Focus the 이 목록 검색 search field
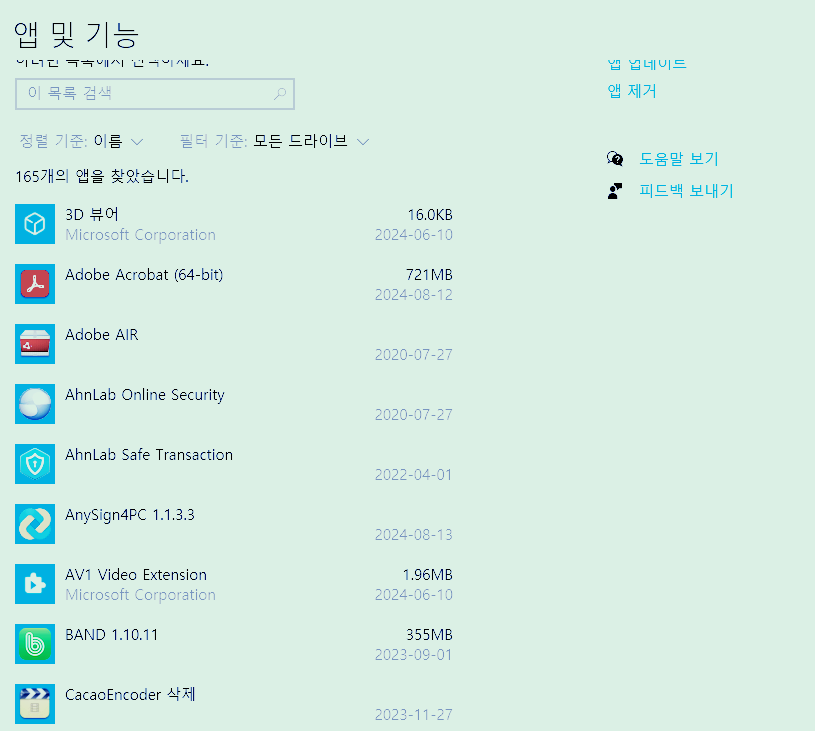815x731 pixels. [155, 94]
